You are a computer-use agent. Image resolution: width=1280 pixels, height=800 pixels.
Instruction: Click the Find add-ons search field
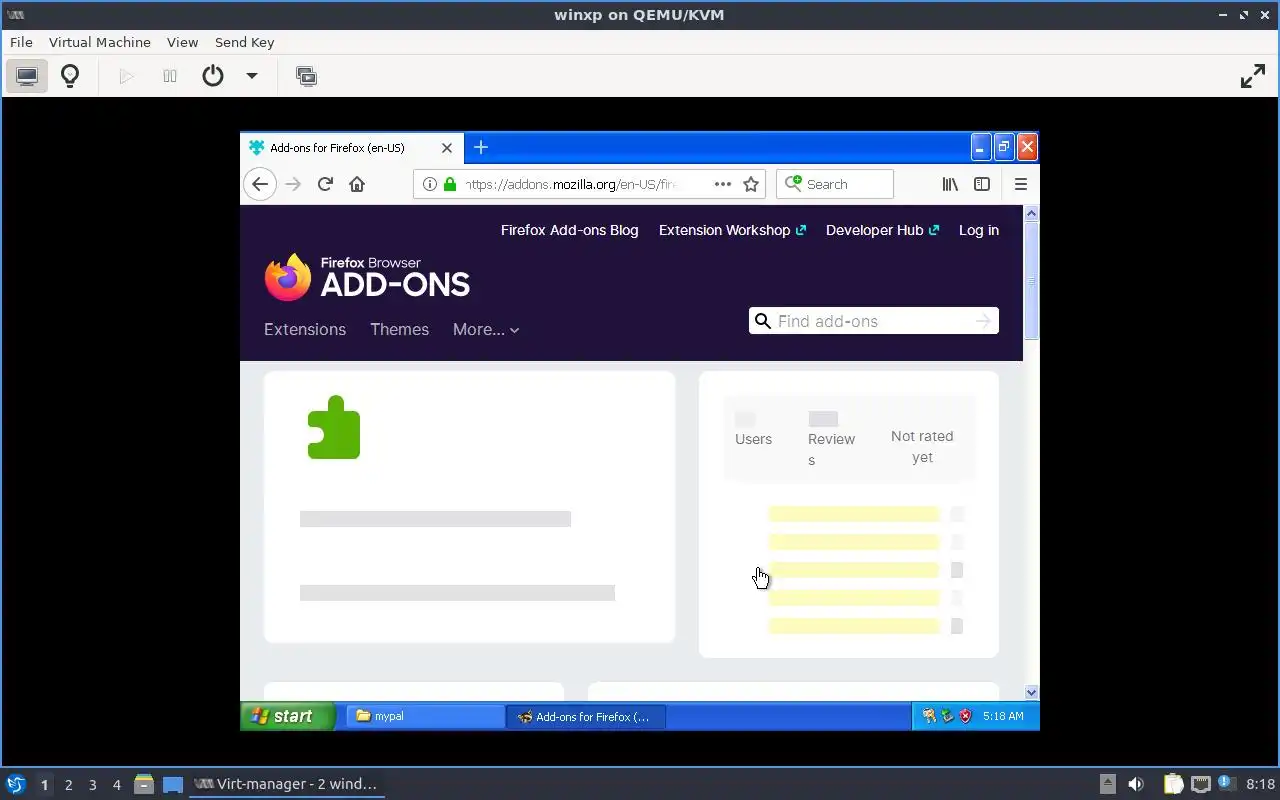coord(873,321)
